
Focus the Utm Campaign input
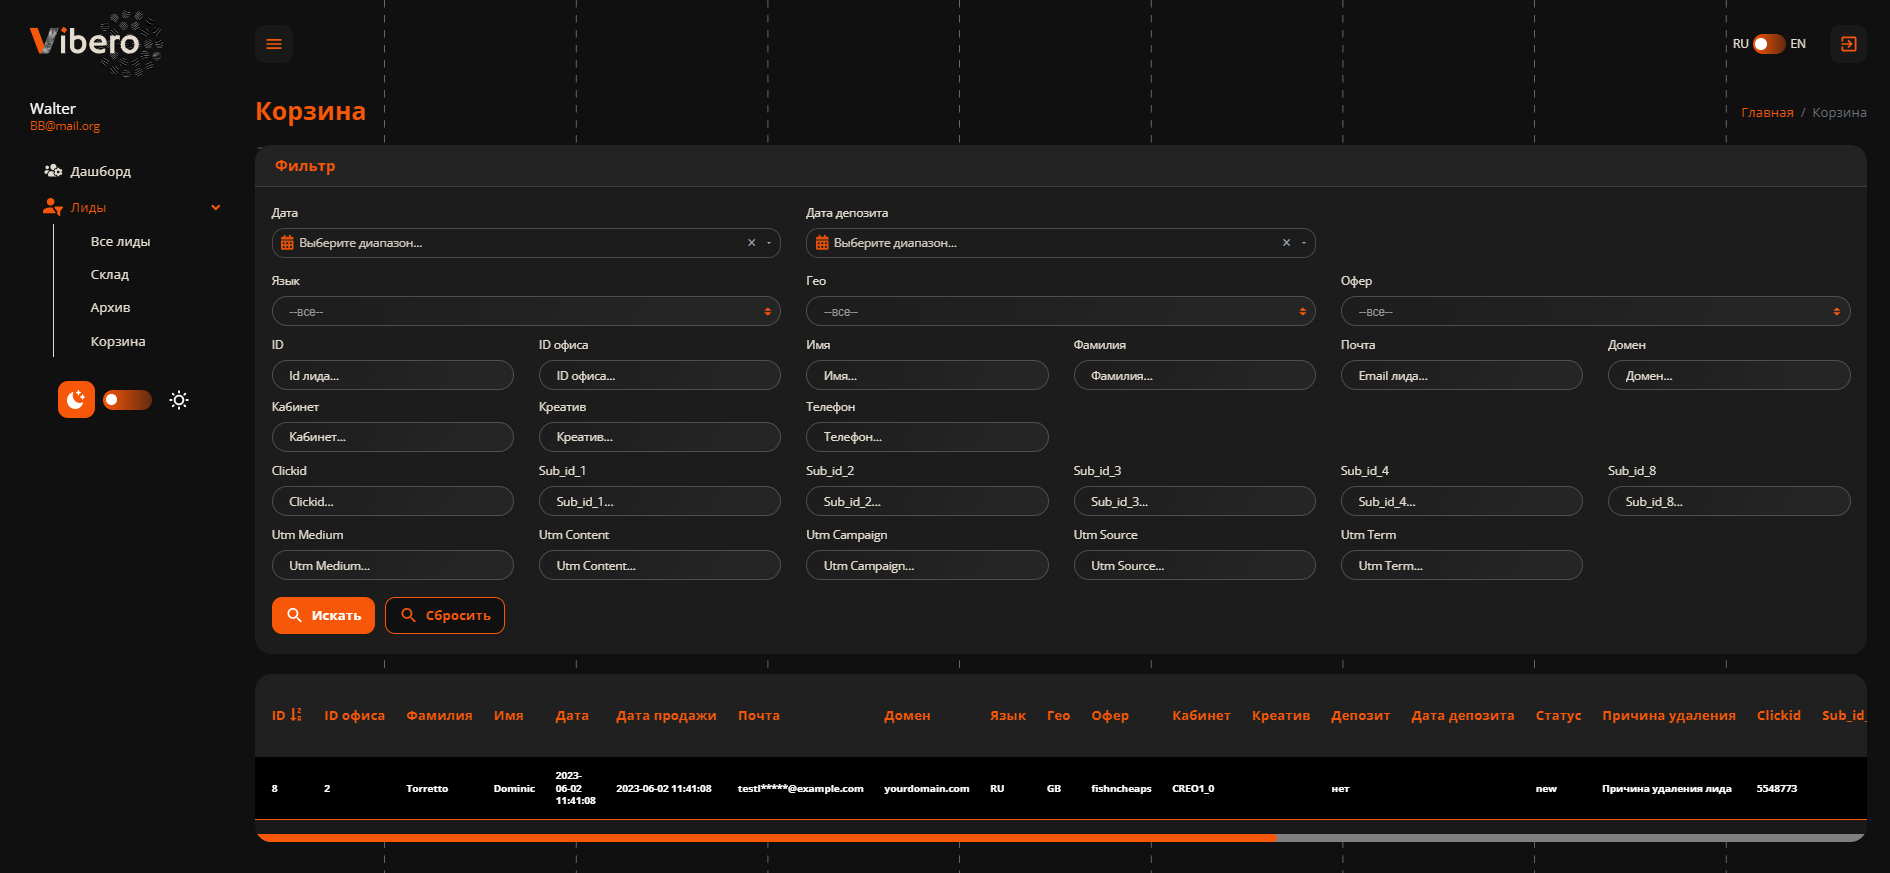[927, 566]
